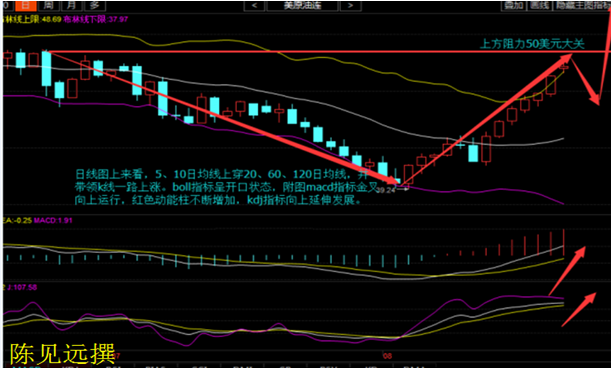Select the 日 (daily) period tab
Screen dimensions: 611x368
coord(26,5)
